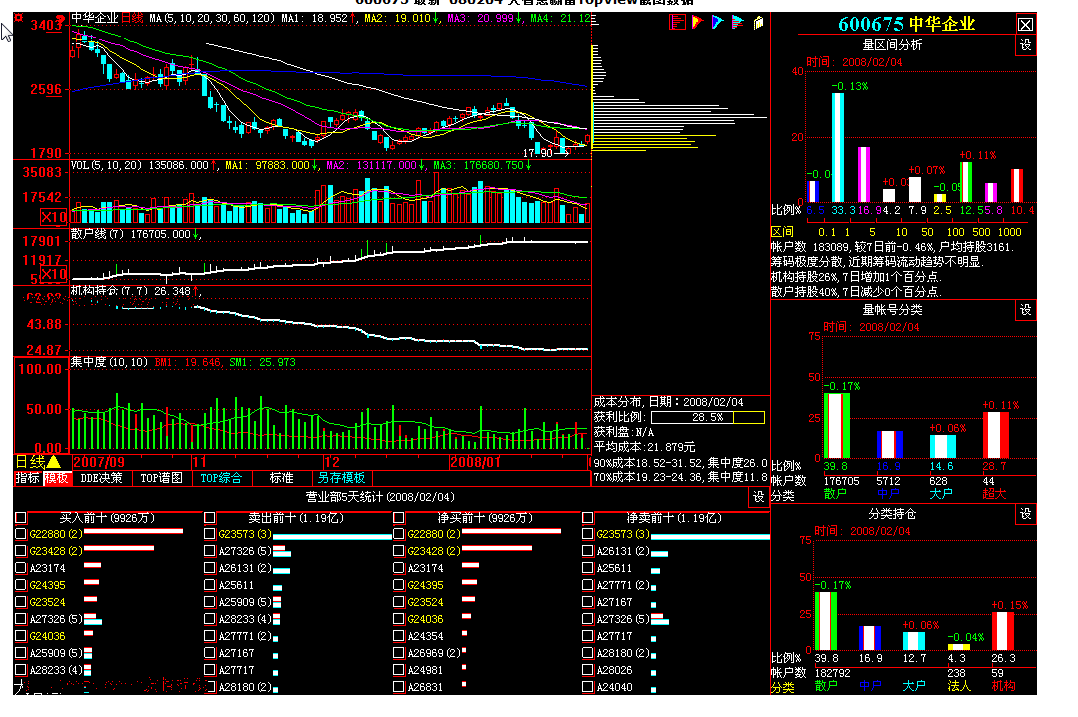Viewport: 1078px width, 717px height.
Task: Open the DDE决策 template tab
Action: (x=101, y=478)
